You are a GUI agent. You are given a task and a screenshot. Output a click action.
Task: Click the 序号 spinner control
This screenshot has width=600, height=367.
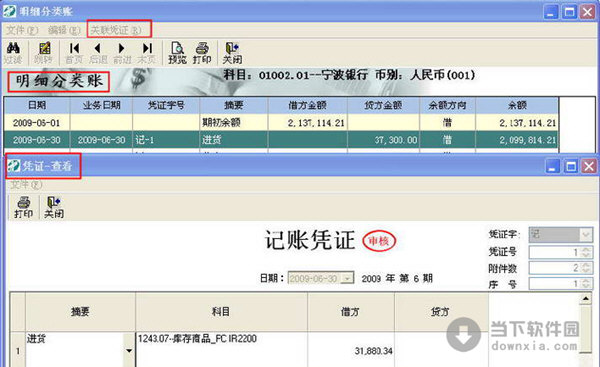pyautogui.click(x=586, y=284)
